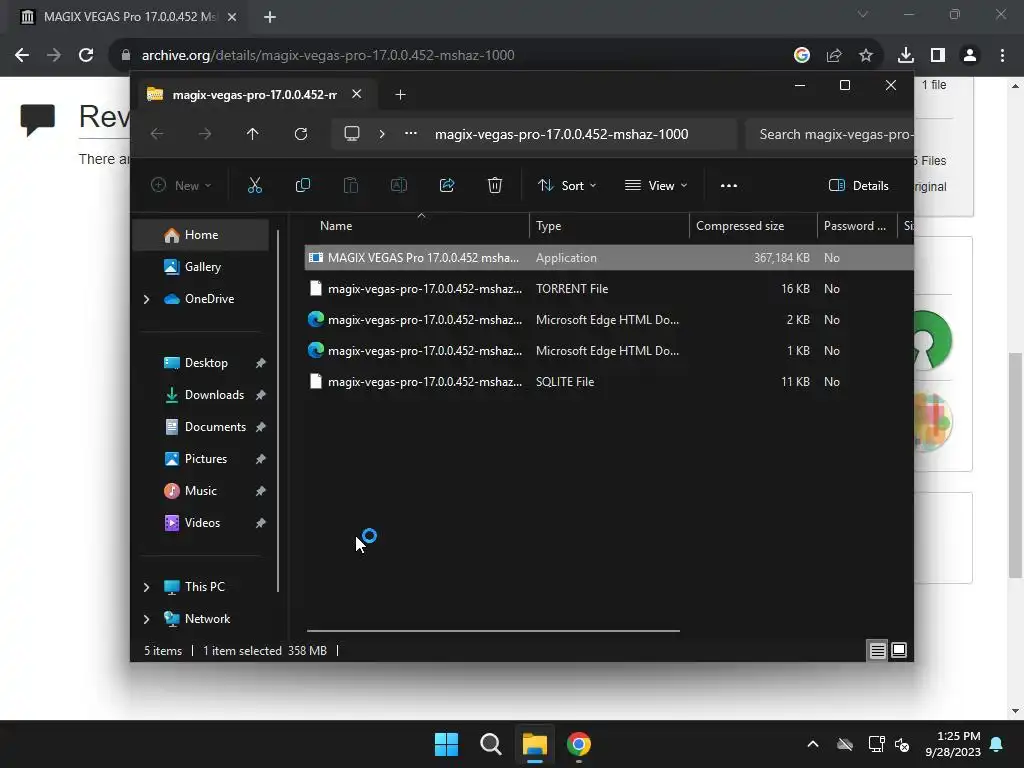Click the Share this page icon in Chrome

point(834,55)
